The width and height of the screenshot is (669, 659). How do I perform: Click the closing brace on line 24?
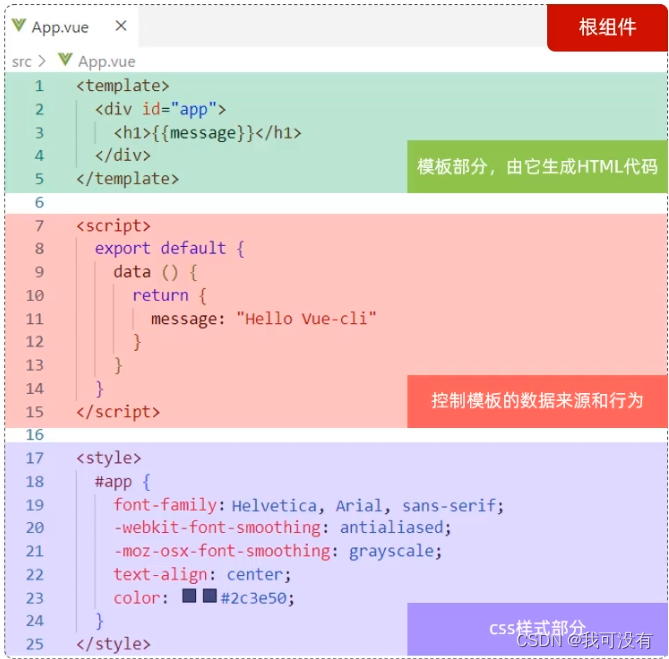pos(99,621)
